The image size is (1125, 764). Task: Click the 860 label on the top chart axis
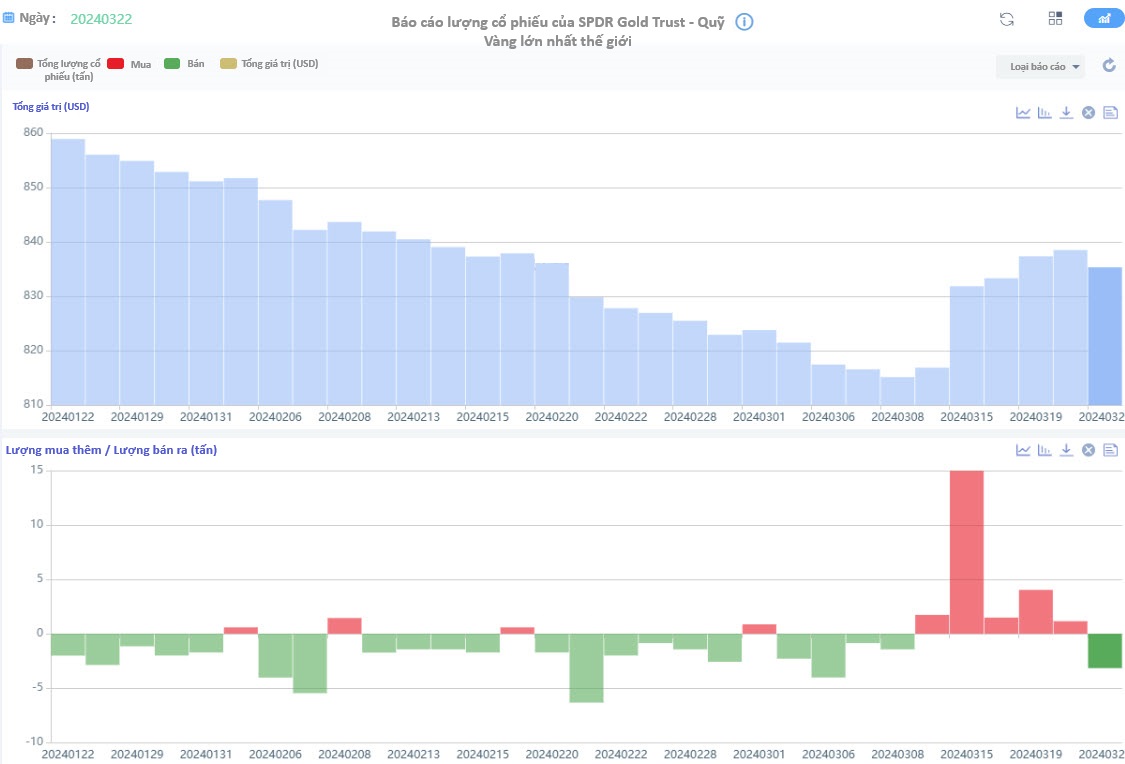pyautogui.click(x=33, y=132)
